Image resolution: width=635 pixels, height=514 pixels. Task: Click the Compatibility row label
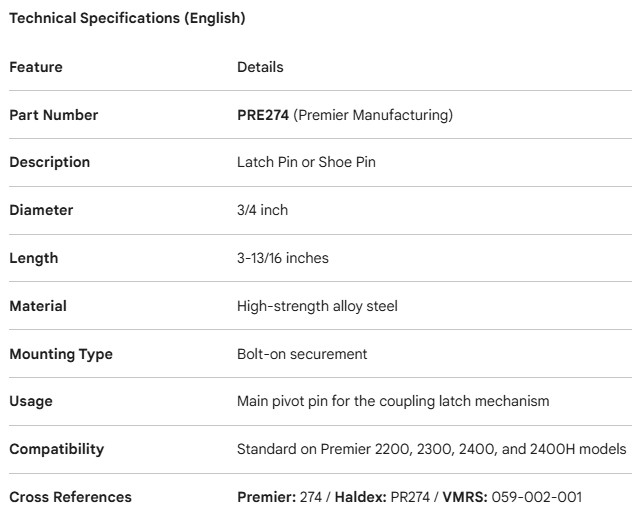coord(56,449)
